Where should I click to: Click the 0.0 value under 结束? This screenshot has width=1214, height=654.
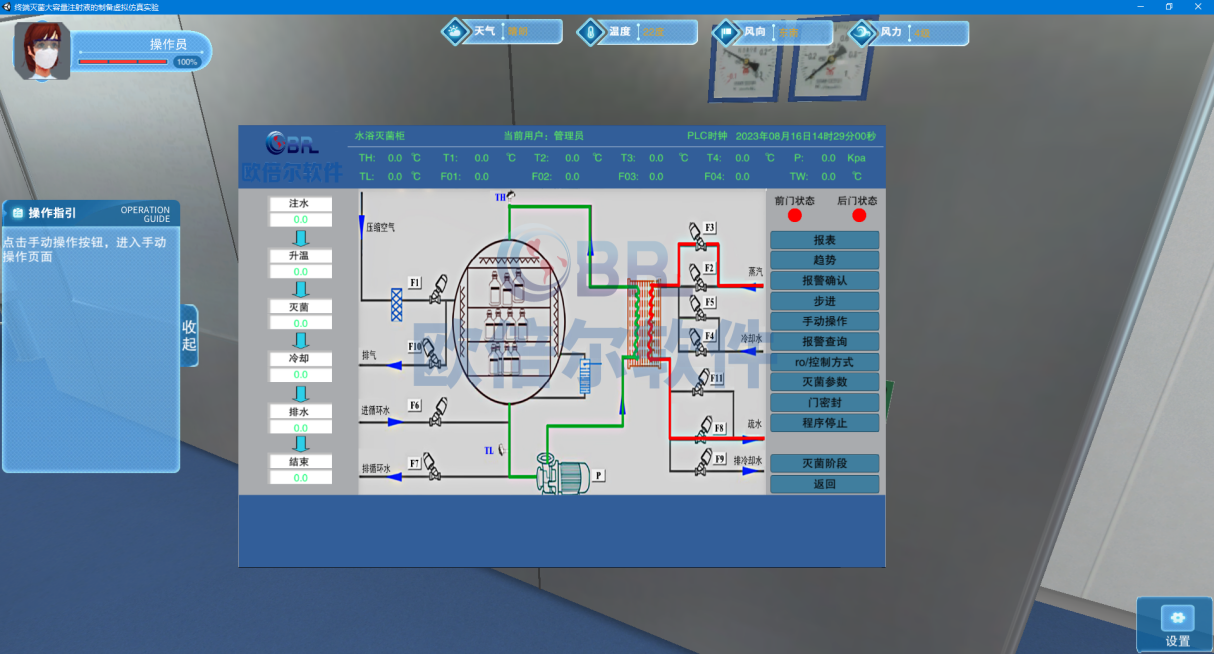tap(300, 478)
